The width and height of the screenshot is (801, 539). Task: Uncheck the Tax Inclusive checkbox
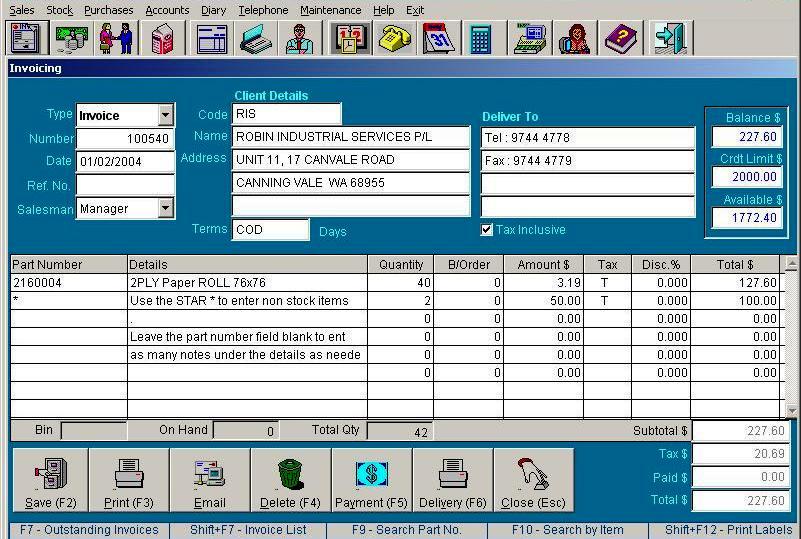486,230
